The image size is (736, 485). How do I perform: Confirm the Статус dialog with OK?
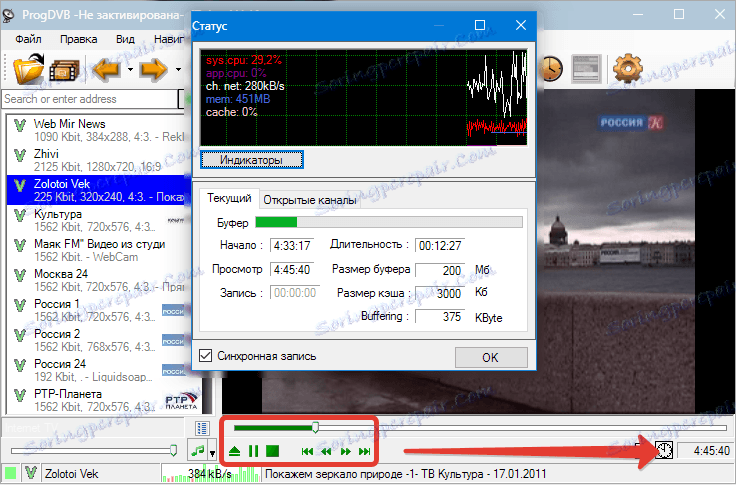pyautogui.click(x=491, y=358)
